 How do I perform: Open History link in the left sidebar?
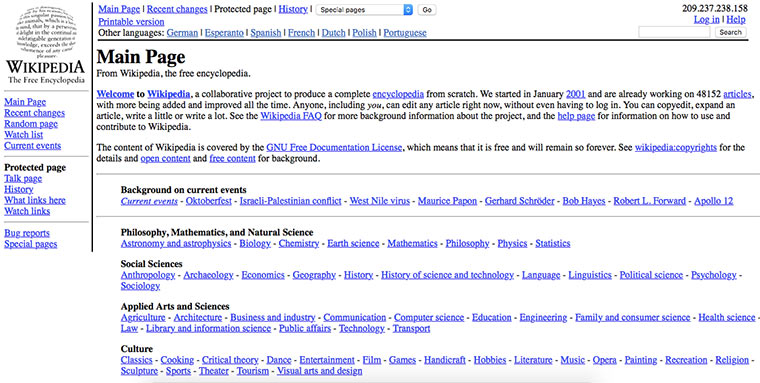[19, 189]
